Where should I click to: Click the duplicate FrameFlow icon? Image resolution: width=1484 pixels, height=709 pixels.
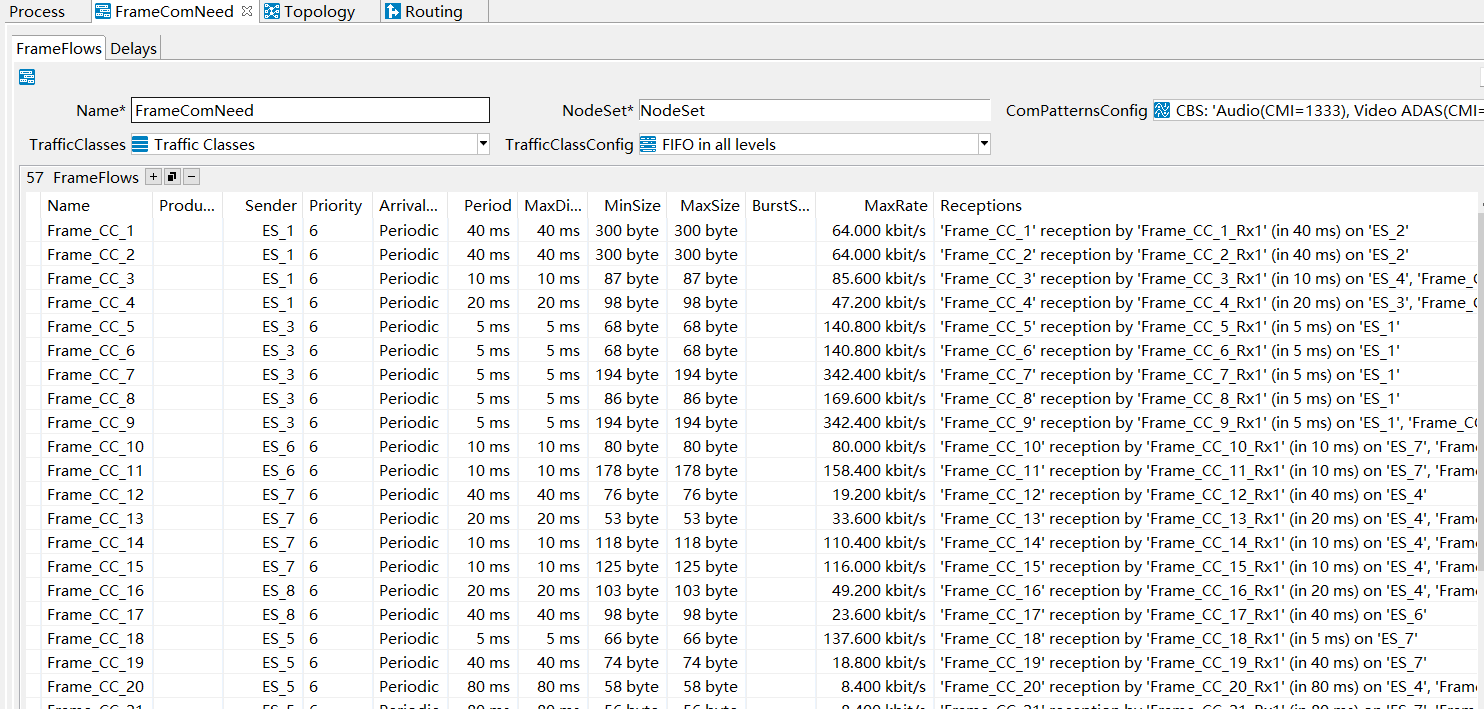(172, 177)
